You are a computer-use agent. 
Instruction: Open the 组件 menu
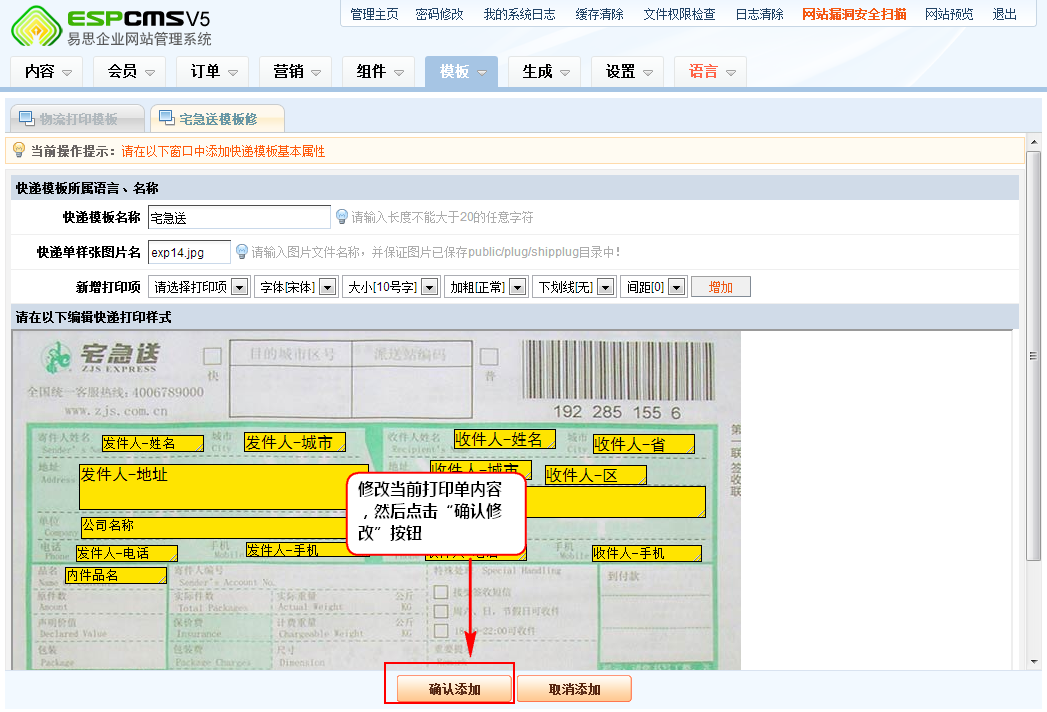coord(378,71)
